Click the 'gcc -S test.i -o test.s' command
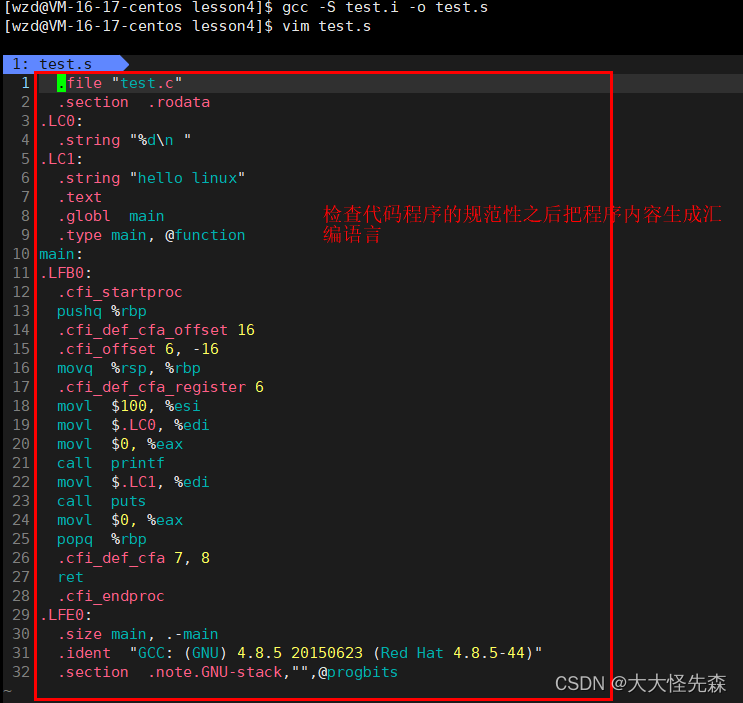The width and height of the screenshot is (743, 703). 385,8
